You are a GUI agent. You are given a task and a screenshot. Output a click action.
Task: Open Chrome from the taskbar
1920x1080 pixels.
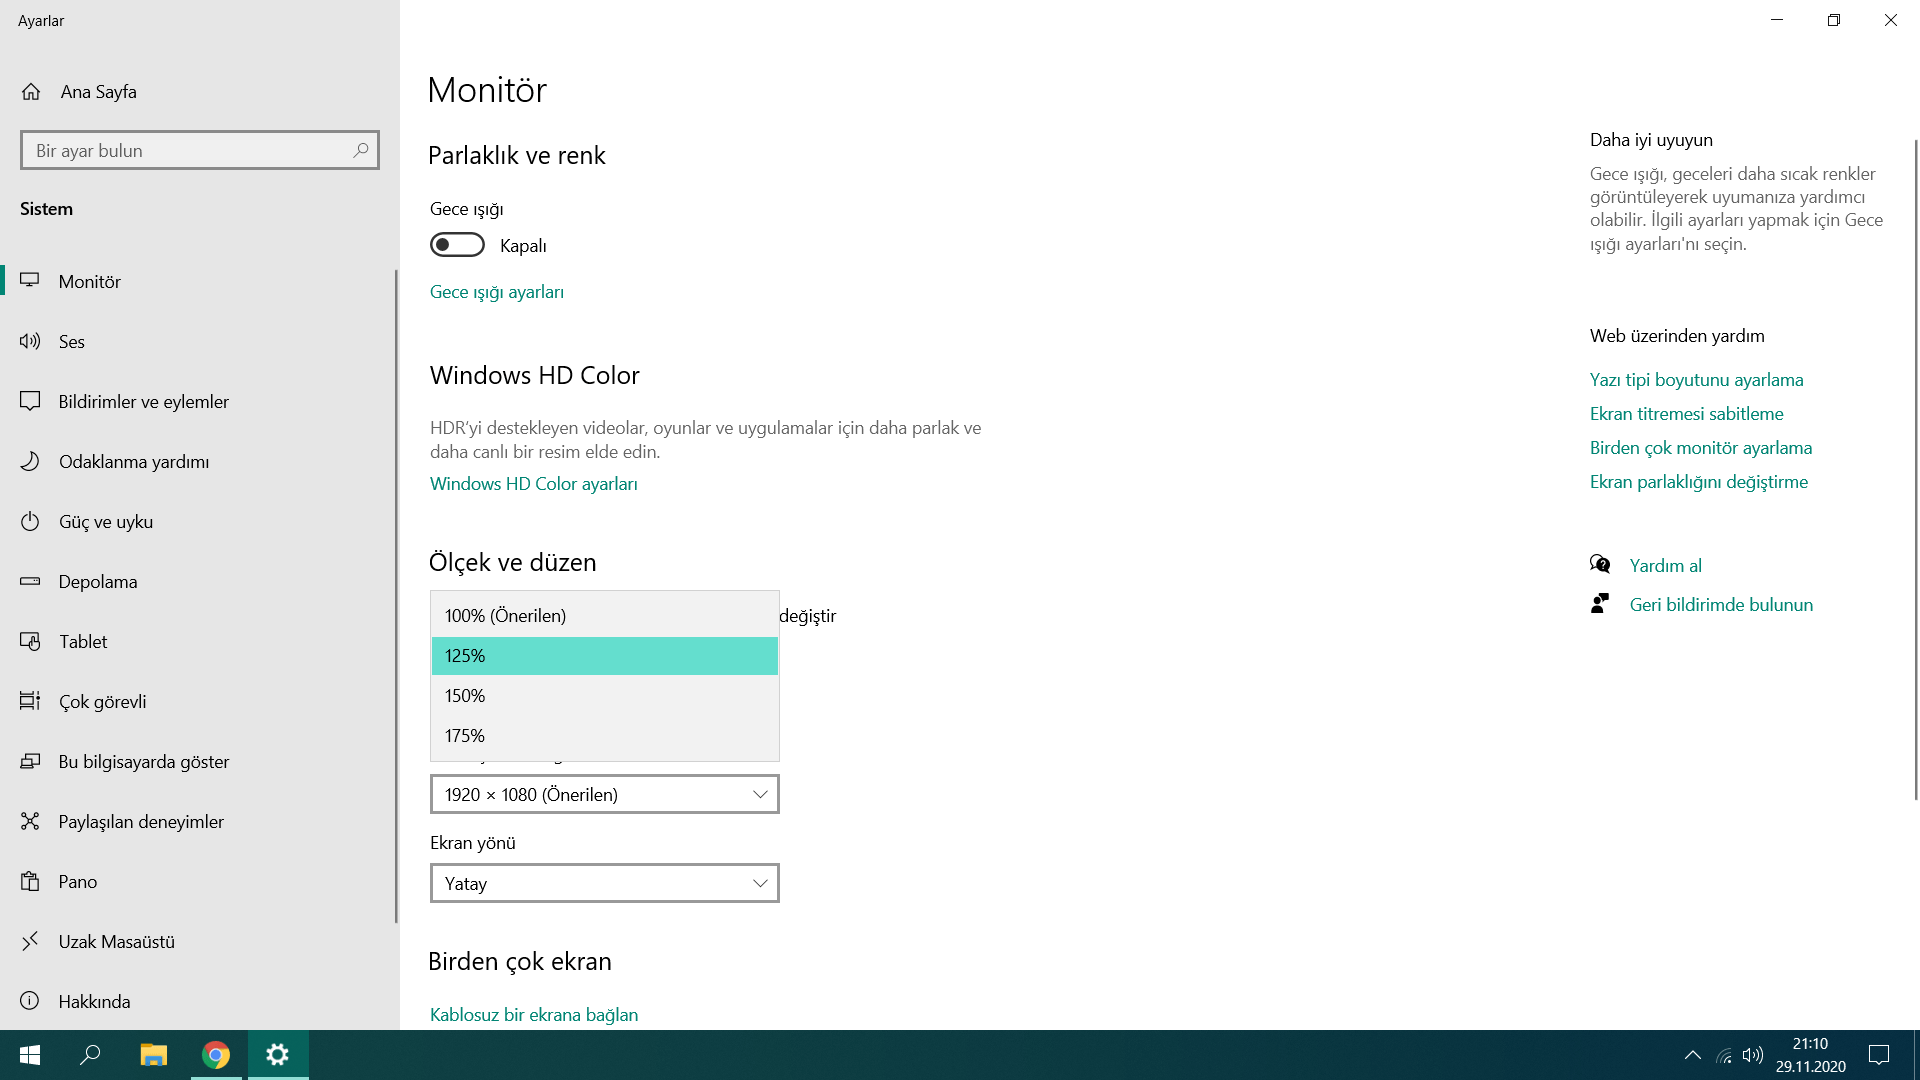pyautogui.click(x=216, y=1055)
